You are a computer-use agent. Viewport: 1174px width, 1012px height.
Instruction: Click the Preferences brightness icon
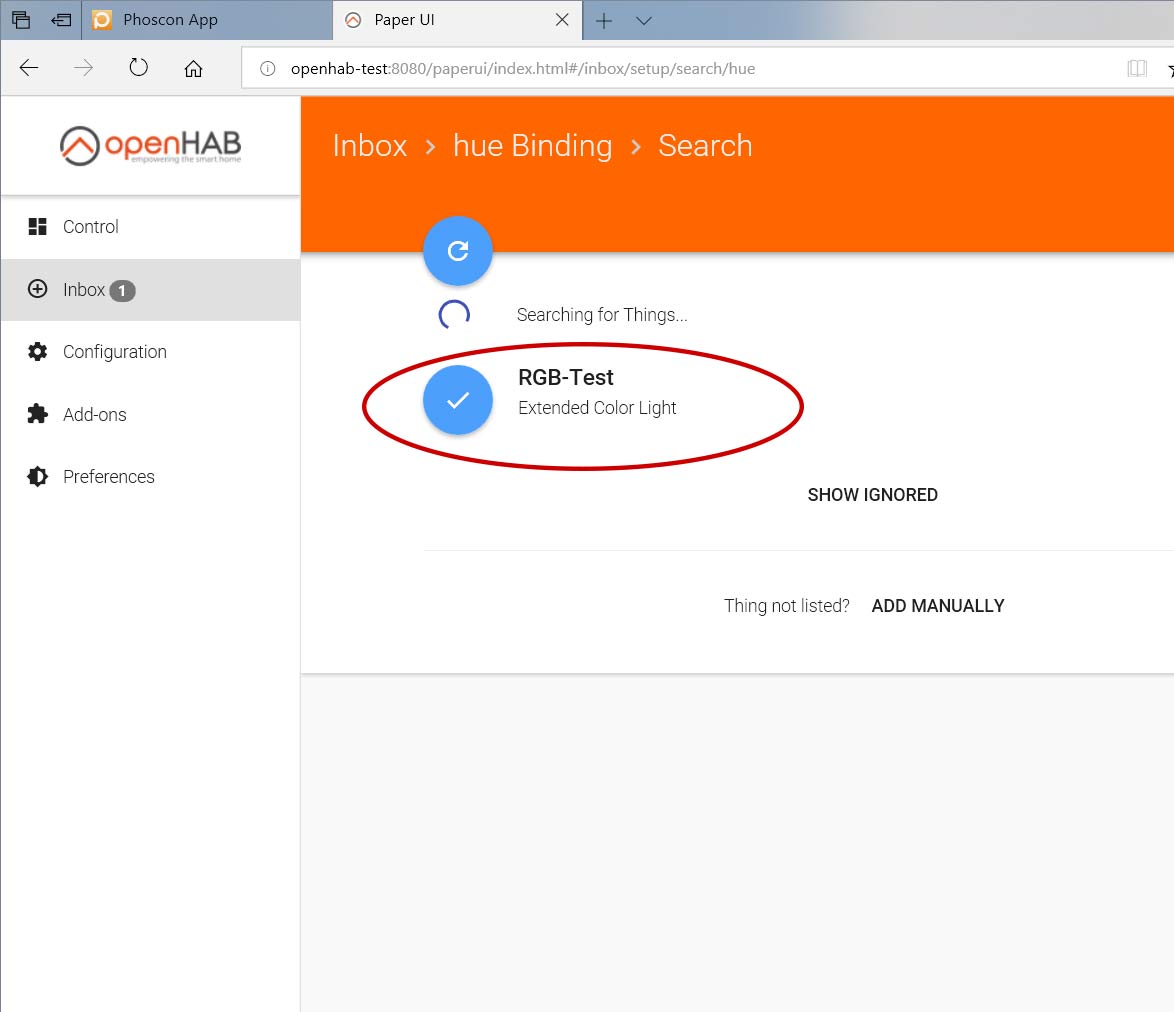[x=37, y=477]
